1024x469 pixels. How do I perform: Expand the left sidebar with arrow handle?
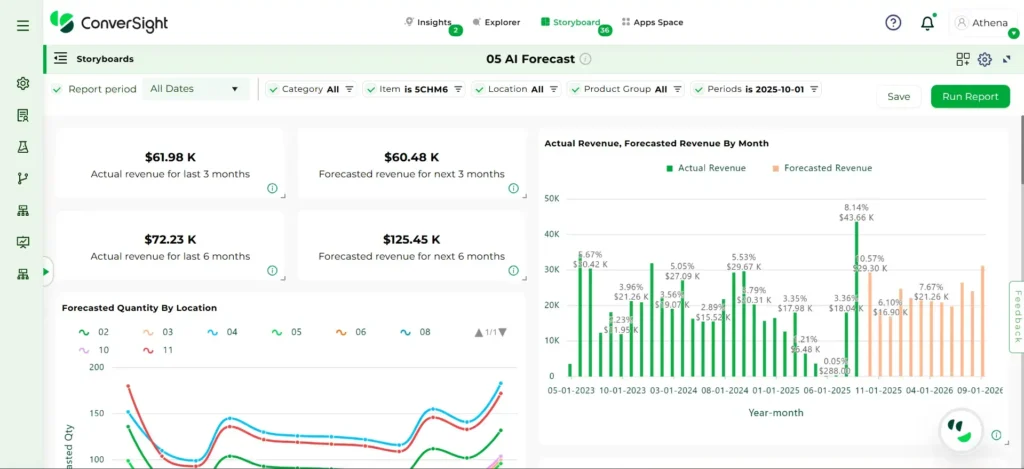pyautogui.click(x=46, y=270)
